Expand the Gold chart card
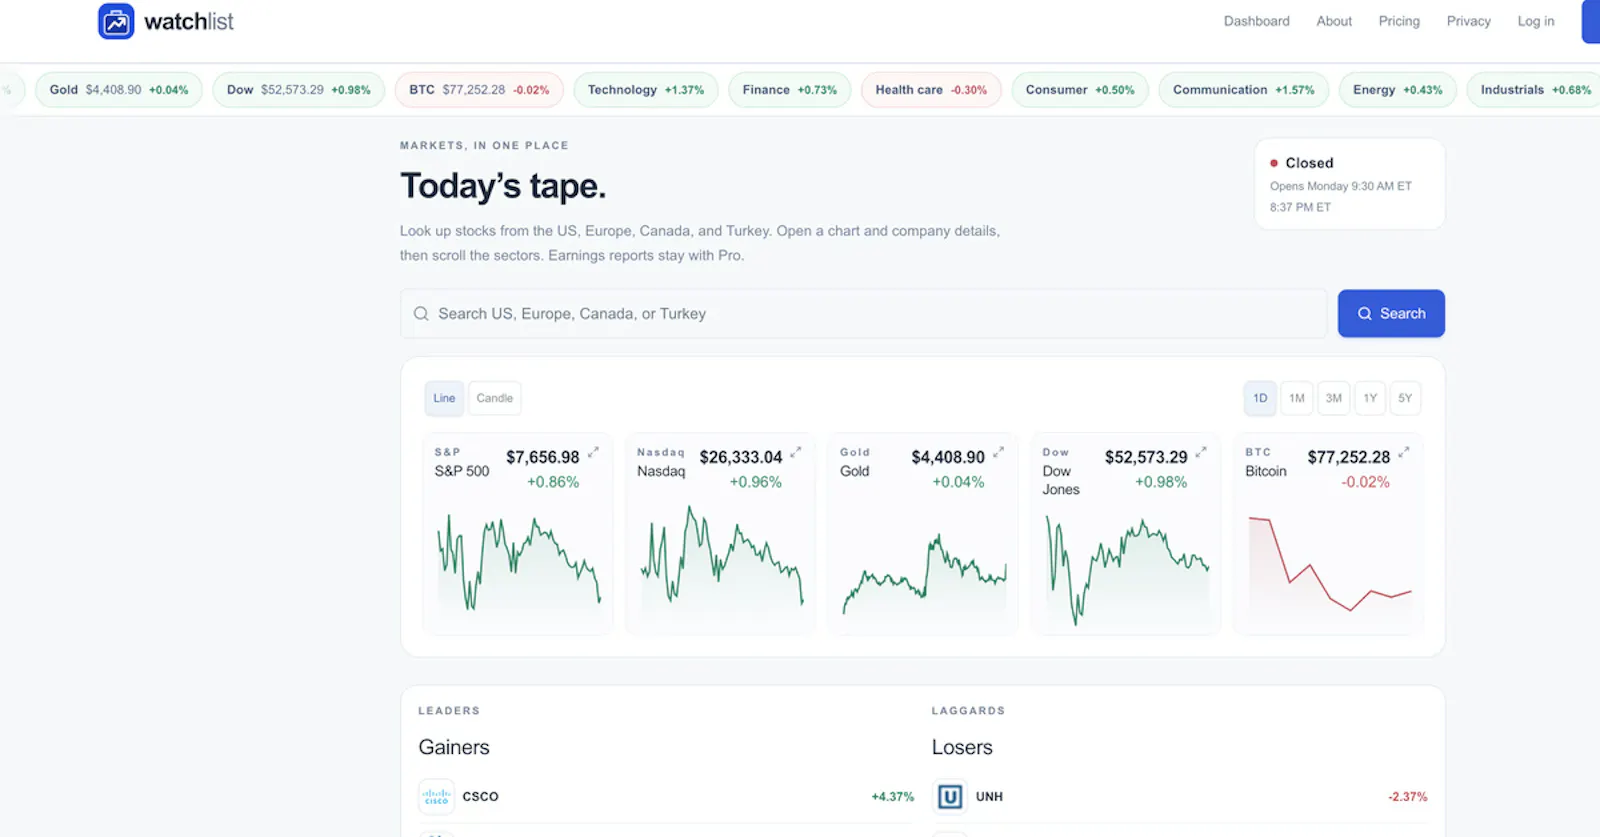Screen dimensions: 1600x837 click(998, 452)
